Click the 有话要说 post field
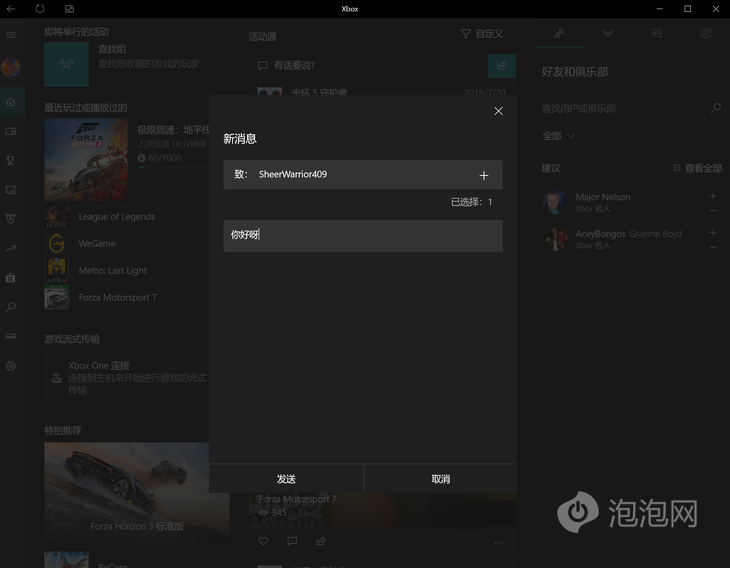The width and height of the screenshot is (730, 568). [370, 66]
